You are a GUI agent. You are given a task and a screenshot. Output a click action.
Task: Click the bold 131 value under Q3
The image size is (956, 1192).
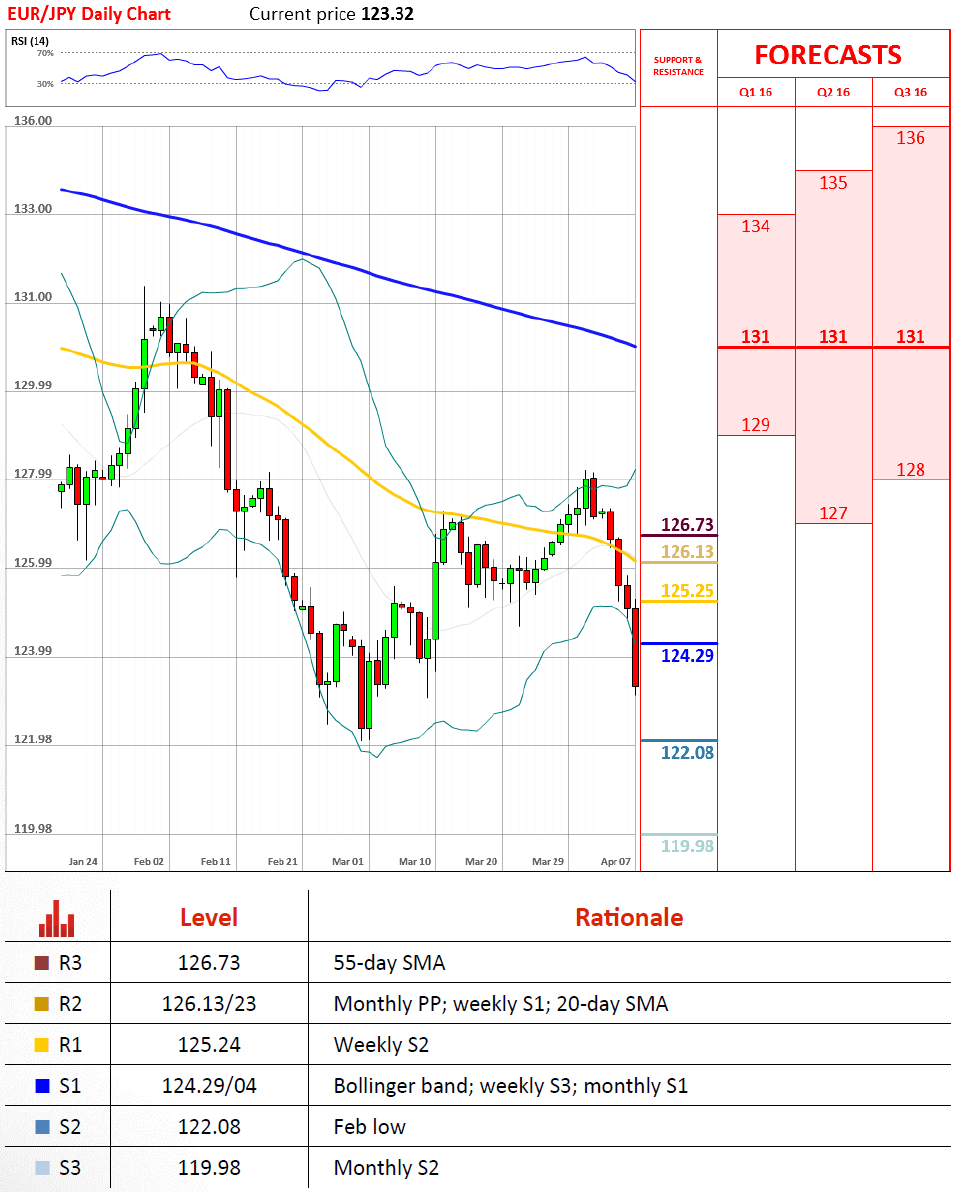click(x=910, y=337)
